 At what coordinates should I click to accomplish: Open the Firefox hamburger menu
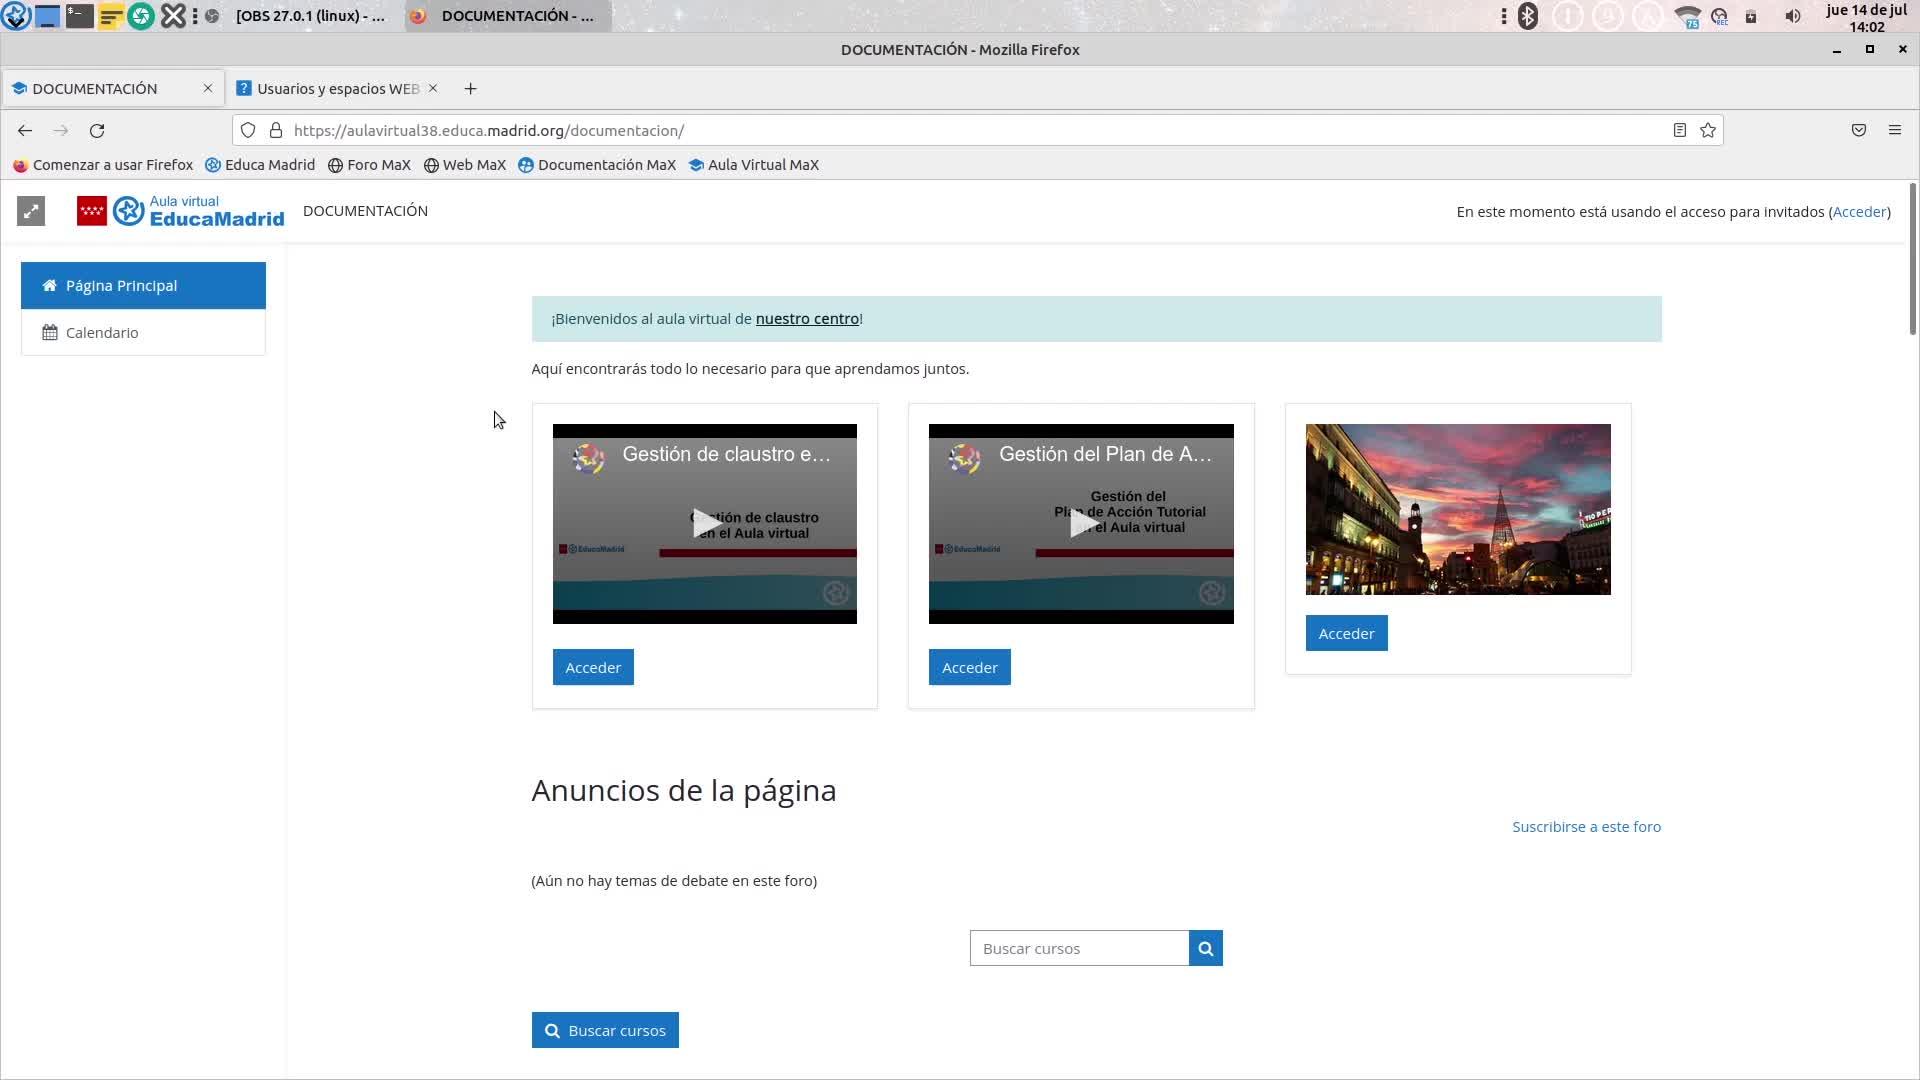[x=1894, y=131]
